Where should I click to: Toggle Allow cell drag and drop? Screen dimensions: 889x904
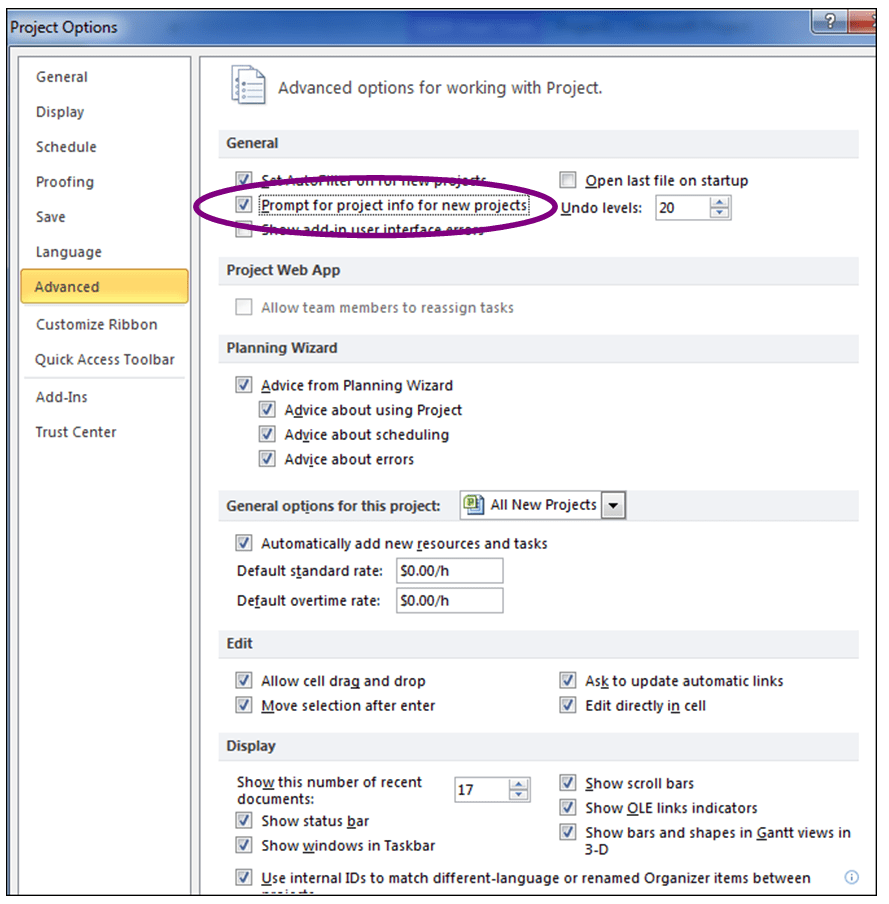point(244,680)
